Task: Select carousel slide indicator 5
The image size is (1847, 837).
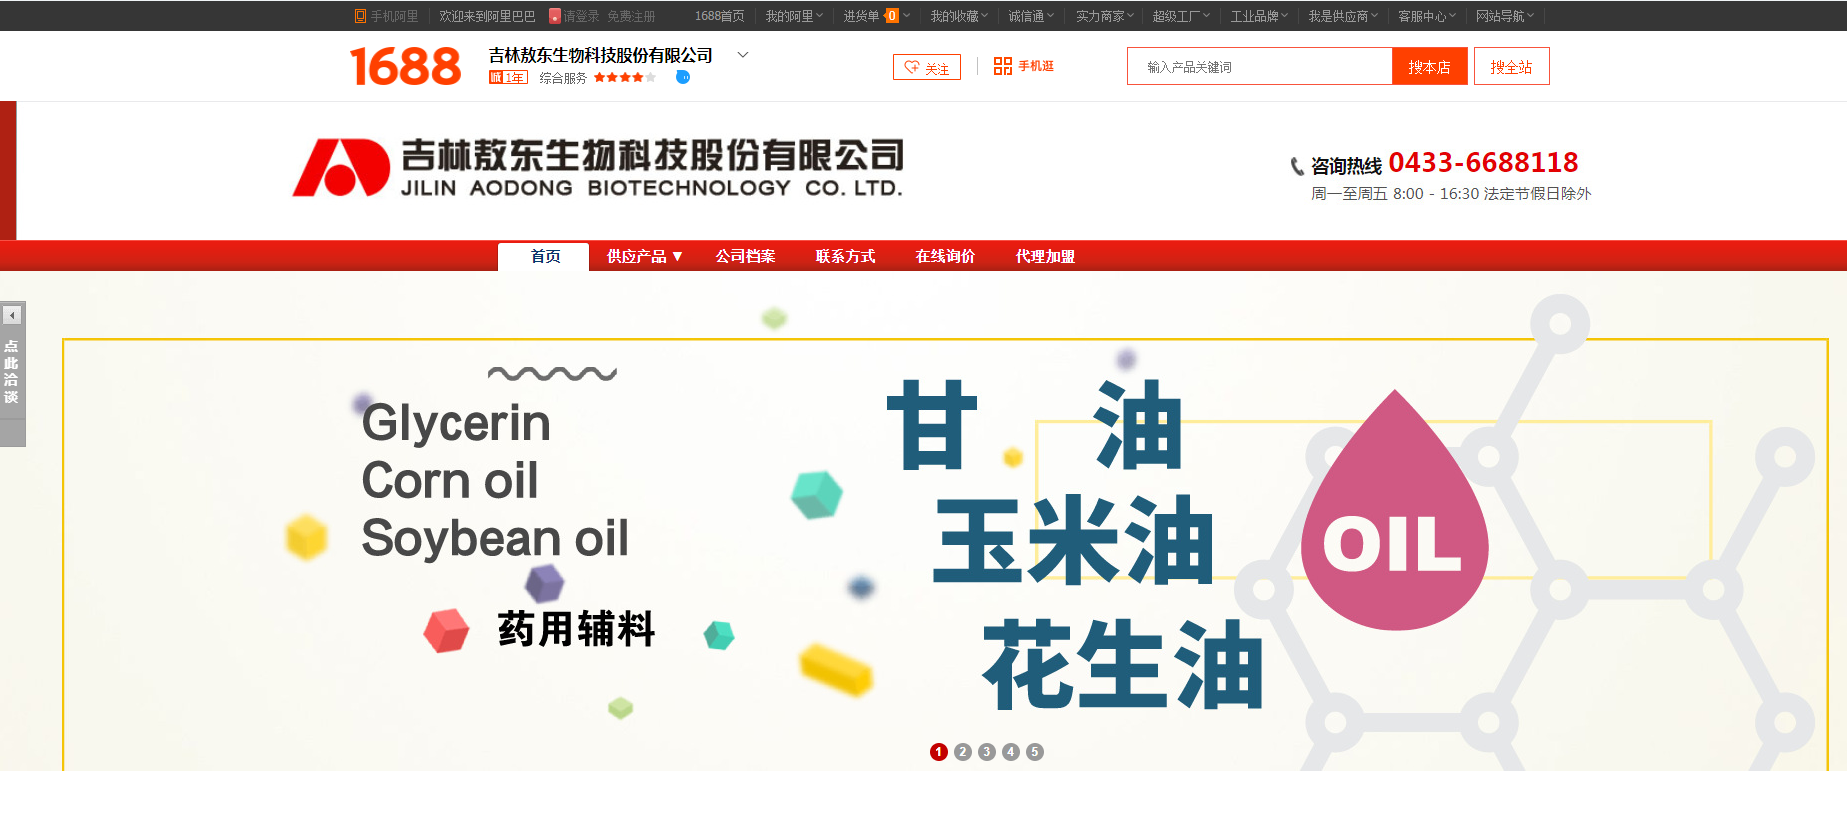Action: pos(1035,752)
